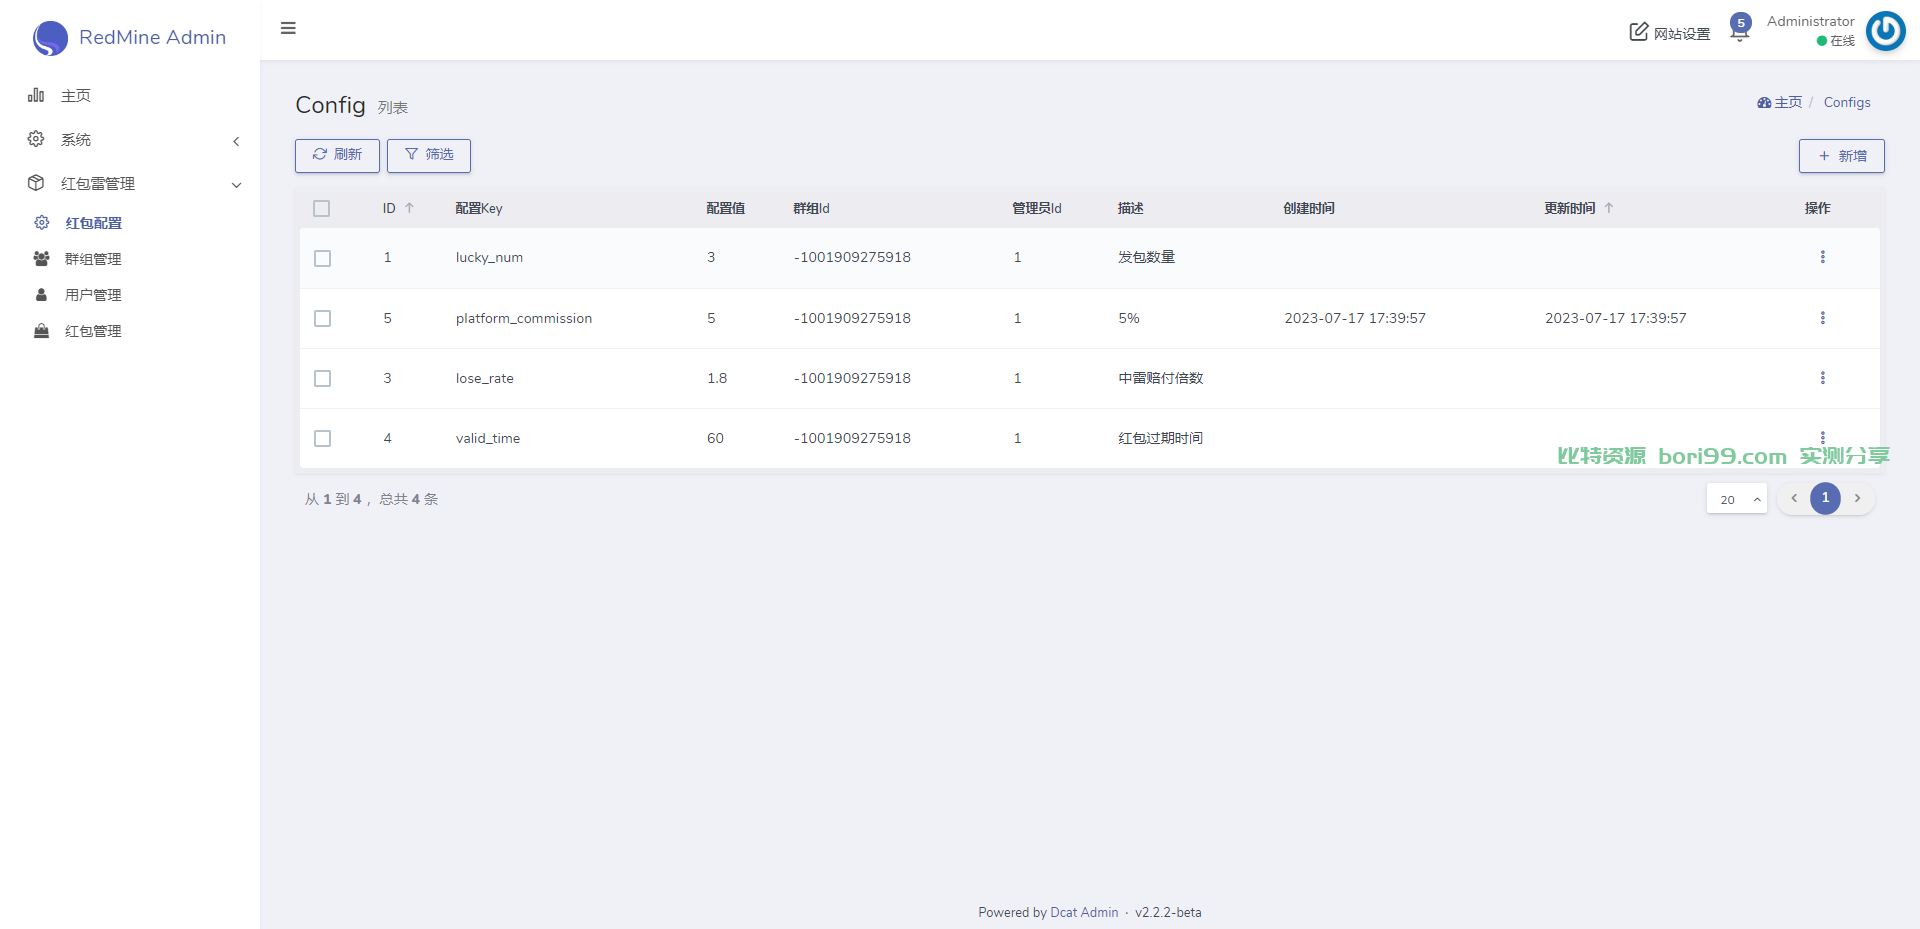Viewport: 1920px width, 929px height.
Task: Sort by 更新时间 column arrow
Action: (1609, 208)
